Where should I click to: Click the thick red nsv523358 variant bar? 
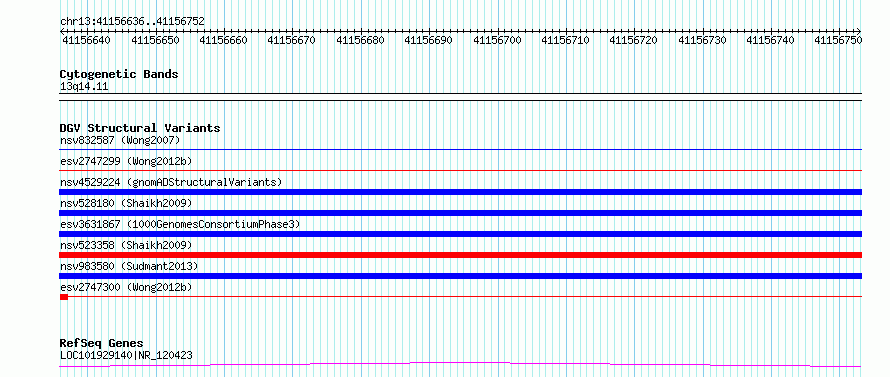[x=460, y=255]
